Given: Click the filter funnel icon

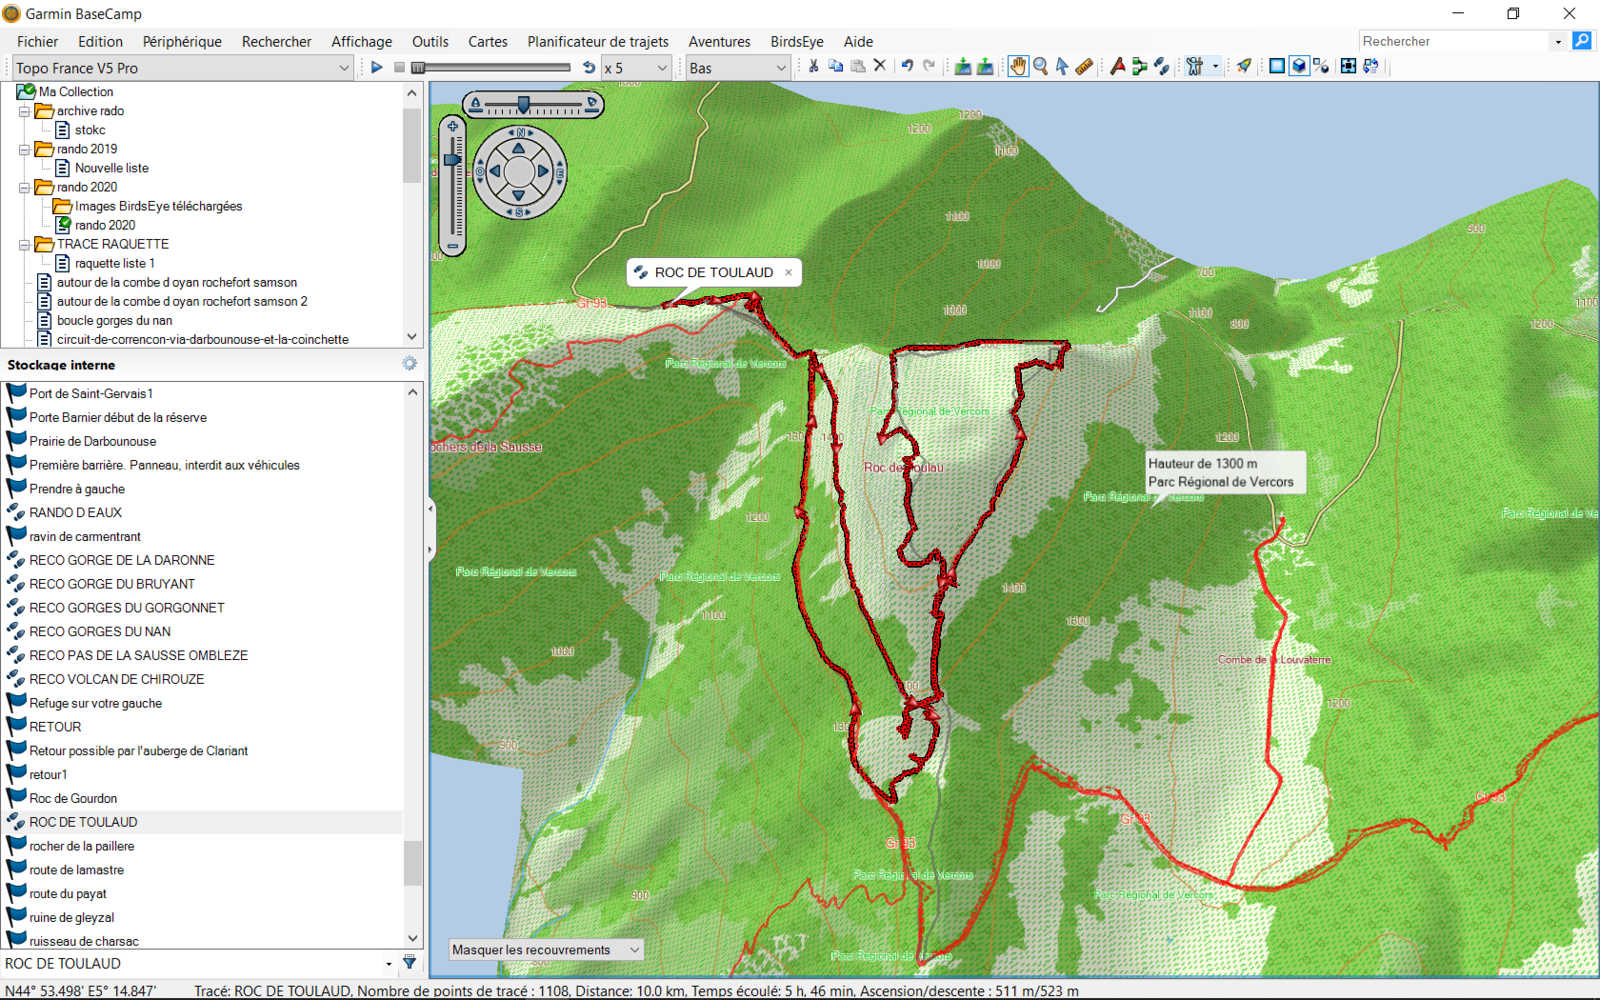Looking at the screenshot, I should point(410,962).
